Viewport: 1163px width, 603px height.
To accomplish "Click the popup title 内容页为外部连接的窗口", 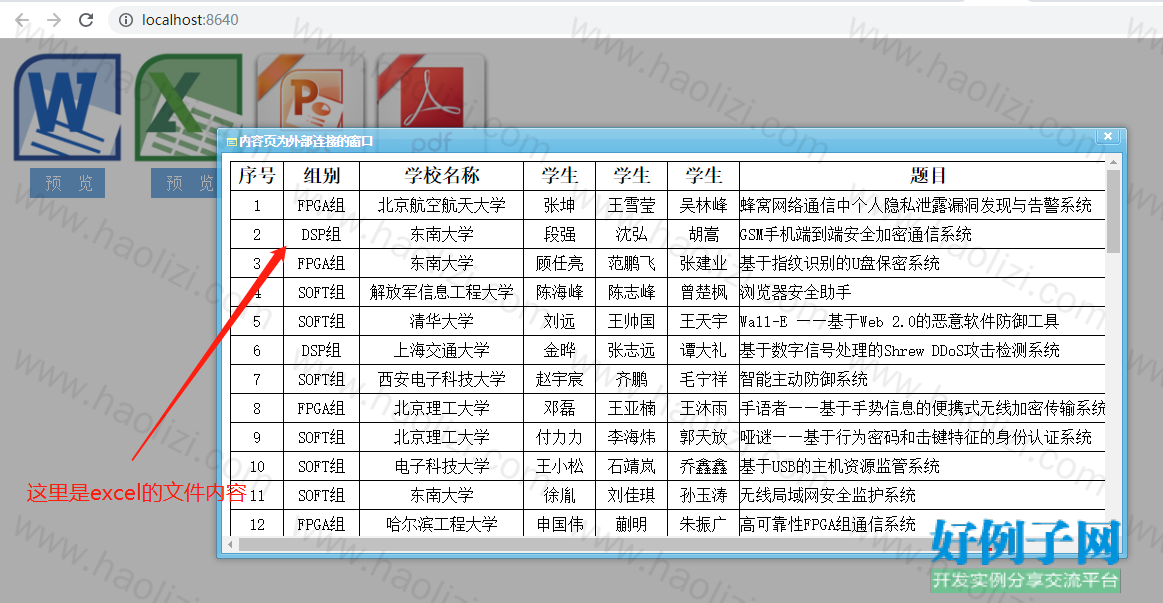I will click(x=306, y=142).
